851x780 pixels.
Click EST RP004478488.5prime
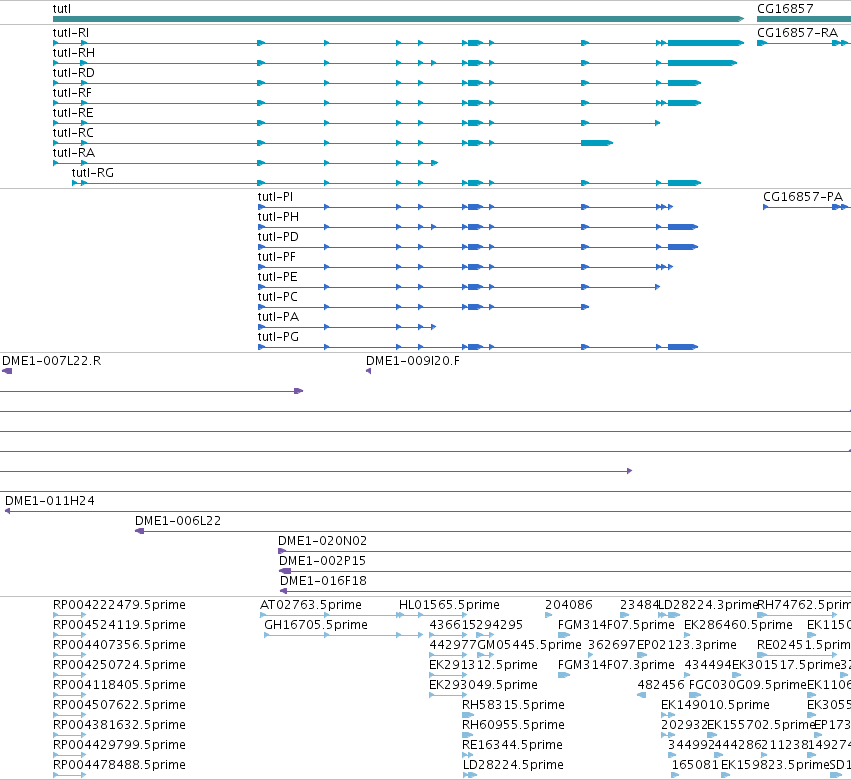tap(119, 765)
